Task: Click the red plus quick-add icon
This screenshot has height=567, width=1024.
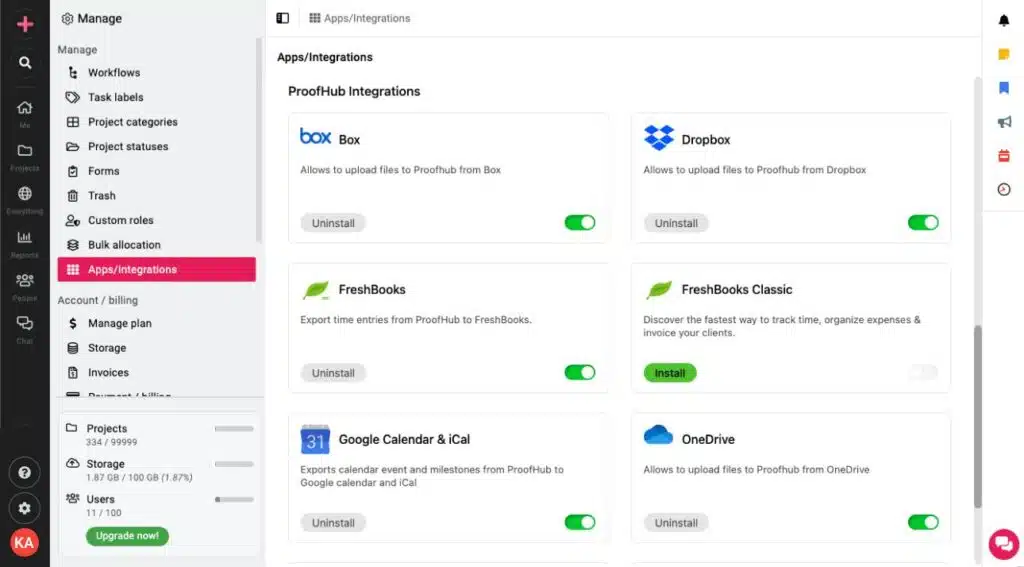Action: click(x=25, y=24)
